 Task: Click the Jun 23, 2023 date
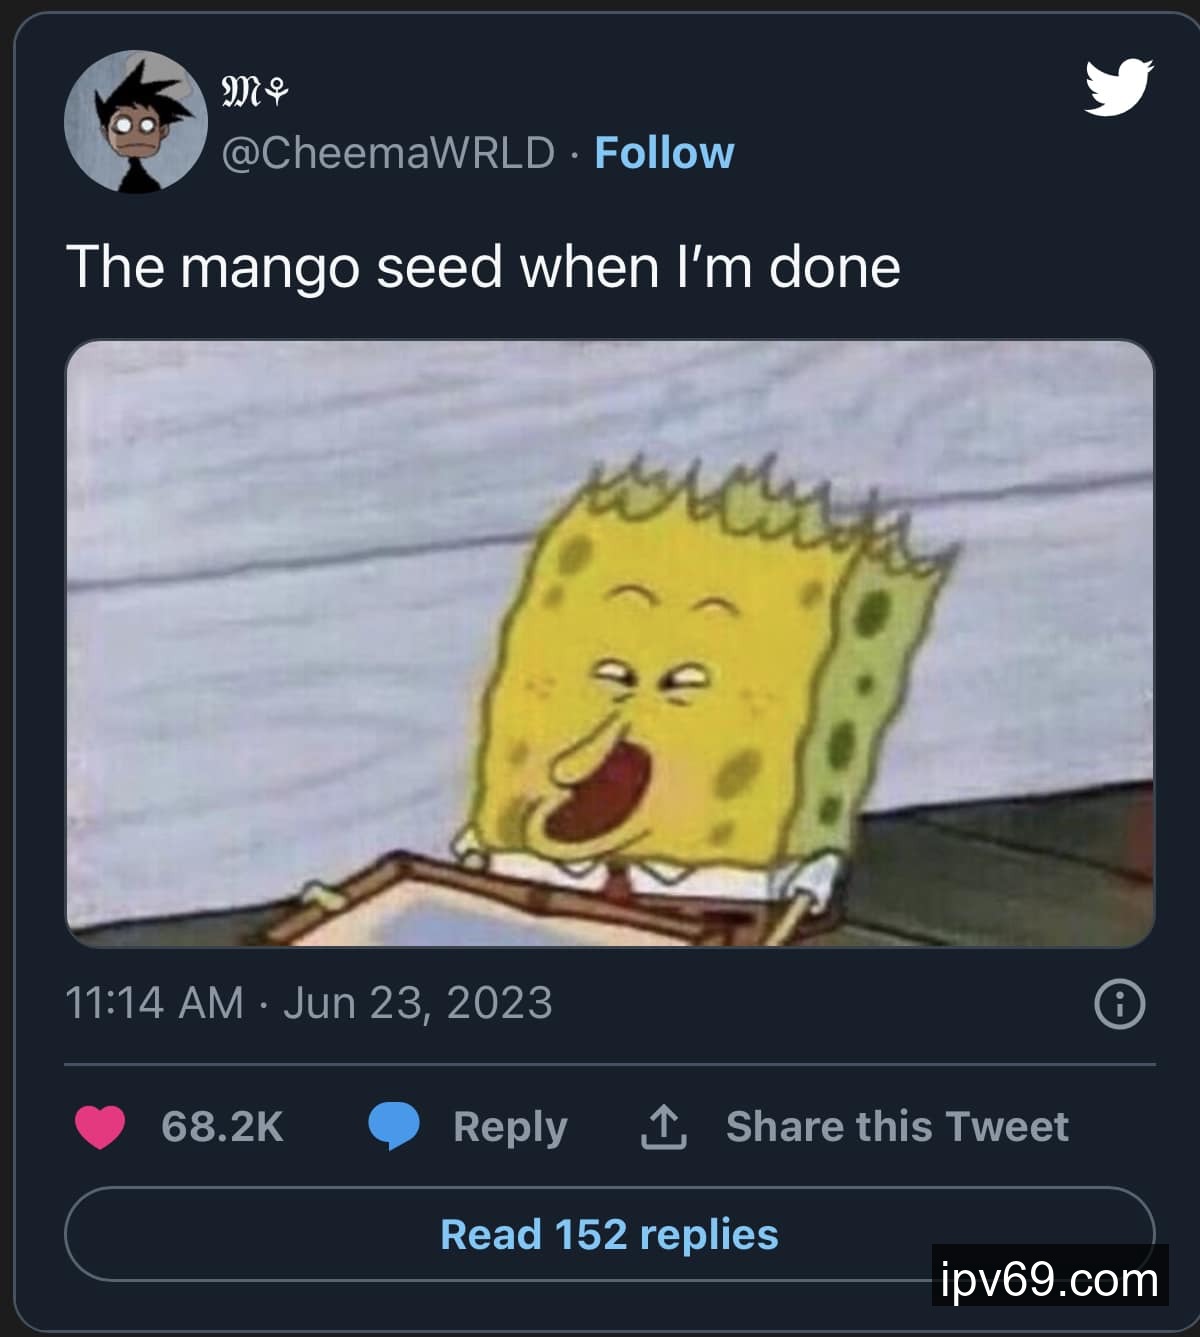[417, 1003]
